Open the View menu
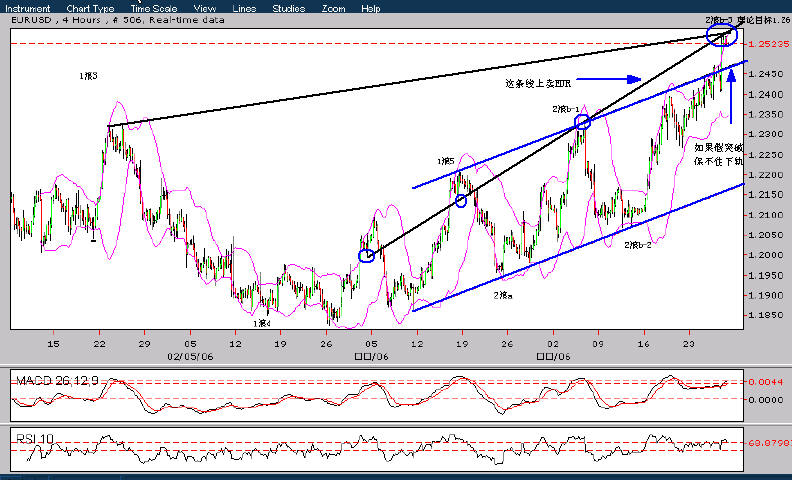 pyautogui.click(x=205, y=9)
